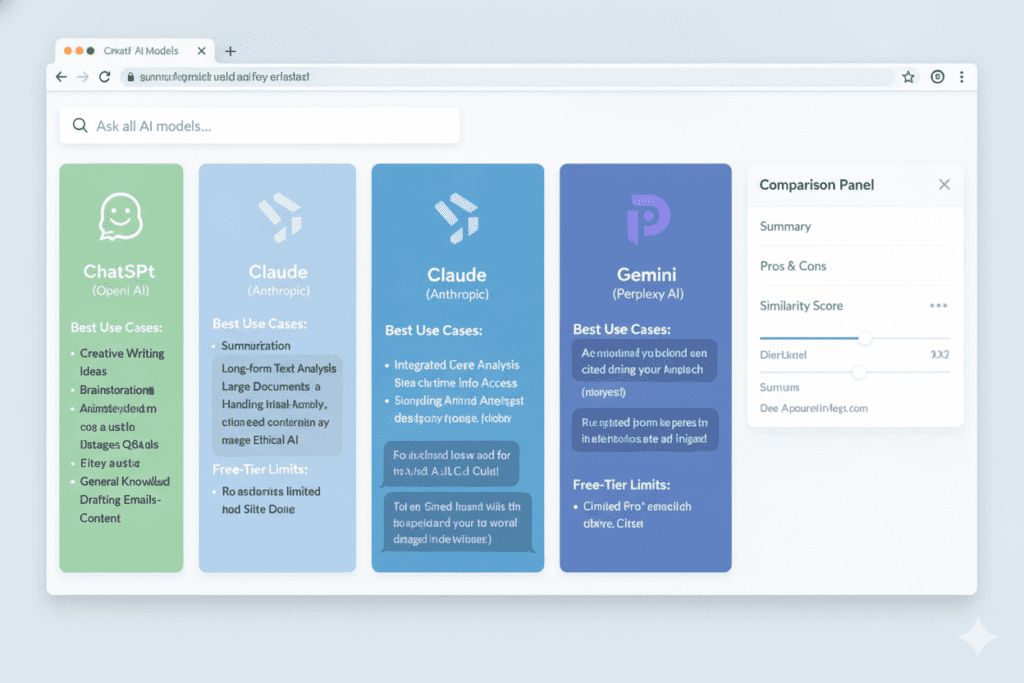Open the browser three-dot menu
Screen dimensions: 1024x683
pos(961,77)
